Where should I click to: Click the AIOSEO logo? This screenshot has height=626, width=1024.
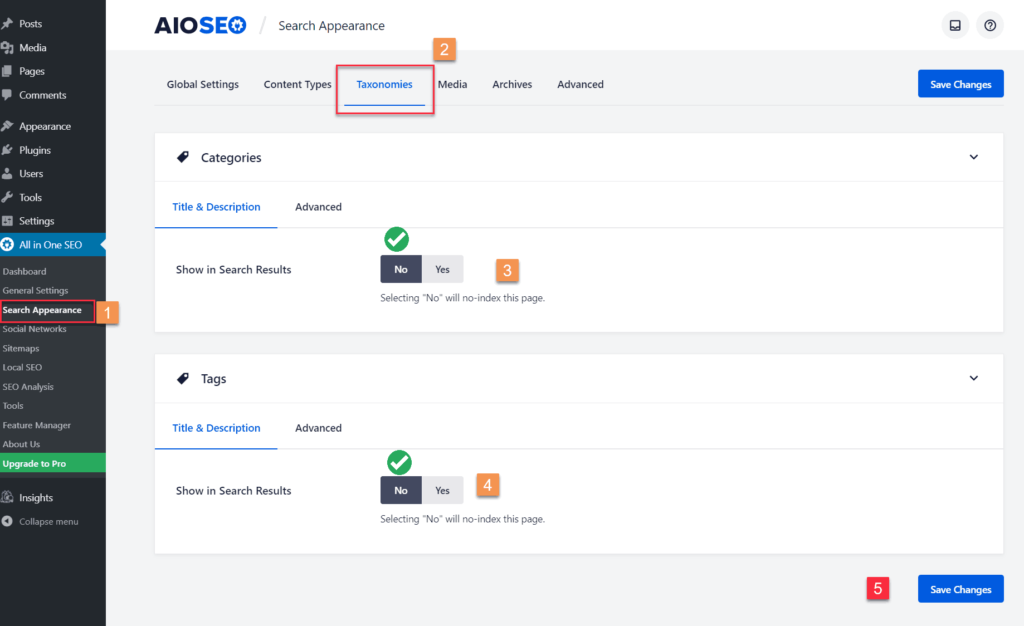click(200, 25)
